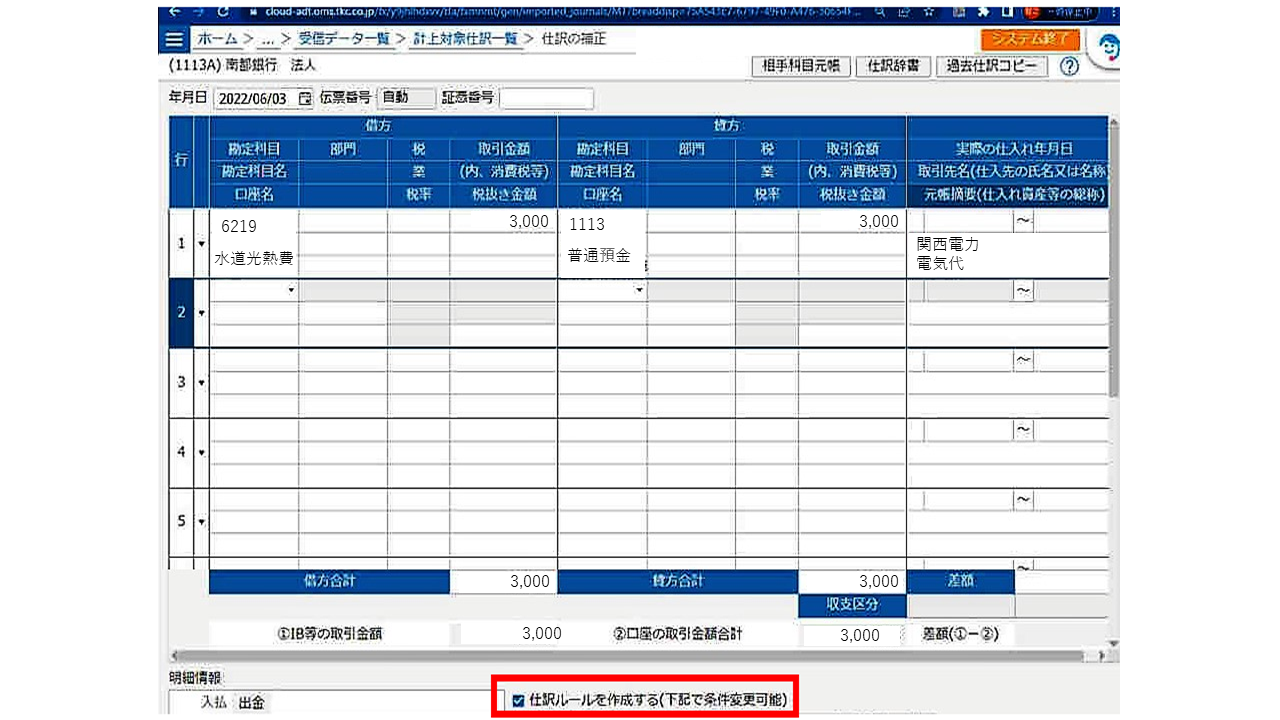Open the browser extensions puzzle icon

tap(984, 13)
